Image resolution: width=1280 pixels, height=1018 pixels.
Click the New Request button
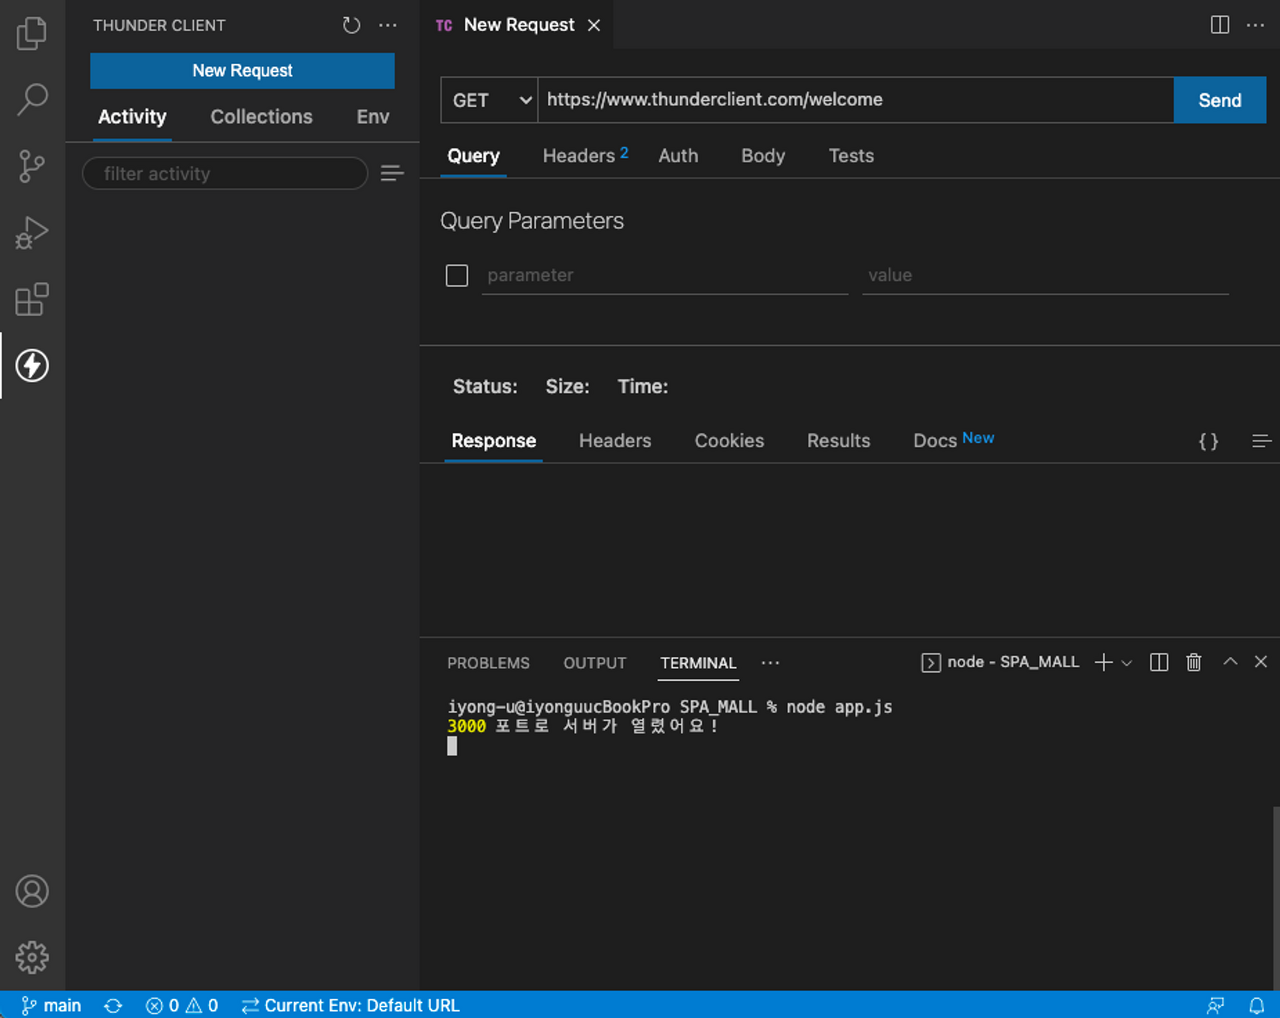(x=242, y=70)
